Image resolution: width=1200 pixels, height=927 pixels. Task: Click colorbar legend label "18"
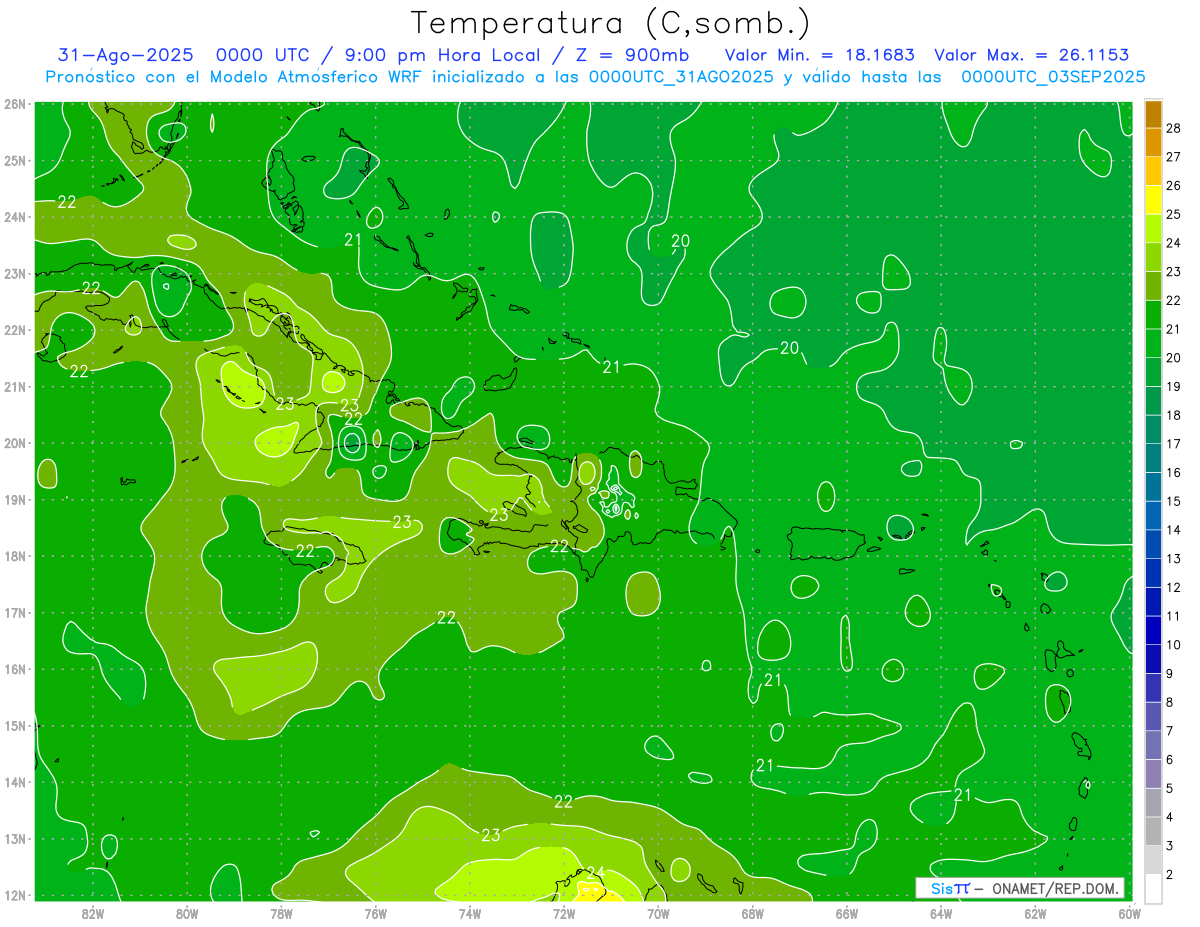[1174, 415]
